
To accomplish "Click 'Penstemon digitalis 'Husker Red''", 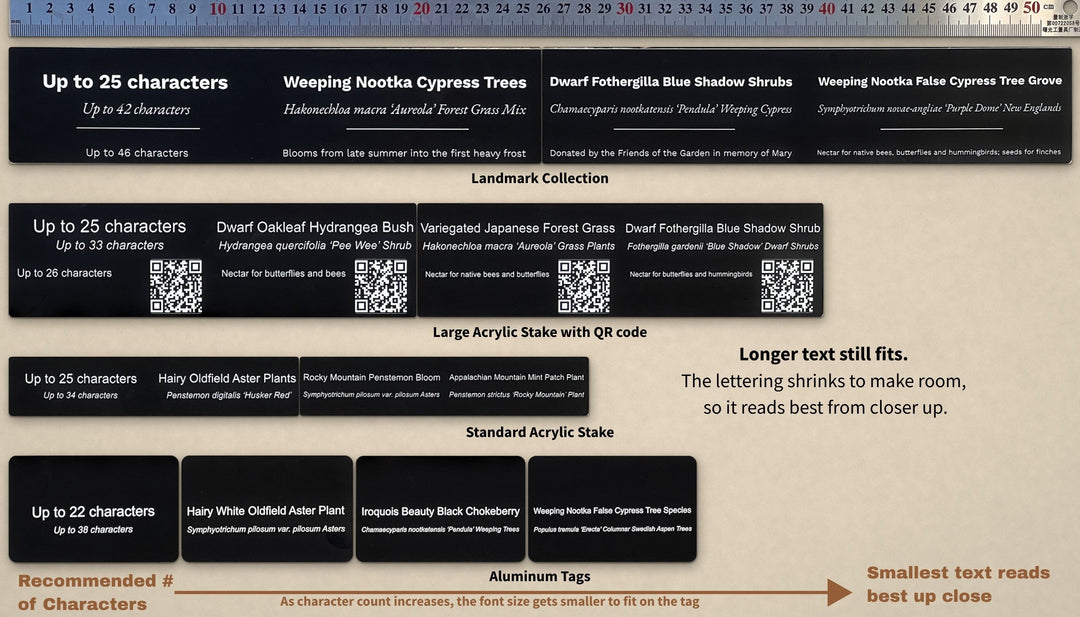I will click(x=229, y=395).
